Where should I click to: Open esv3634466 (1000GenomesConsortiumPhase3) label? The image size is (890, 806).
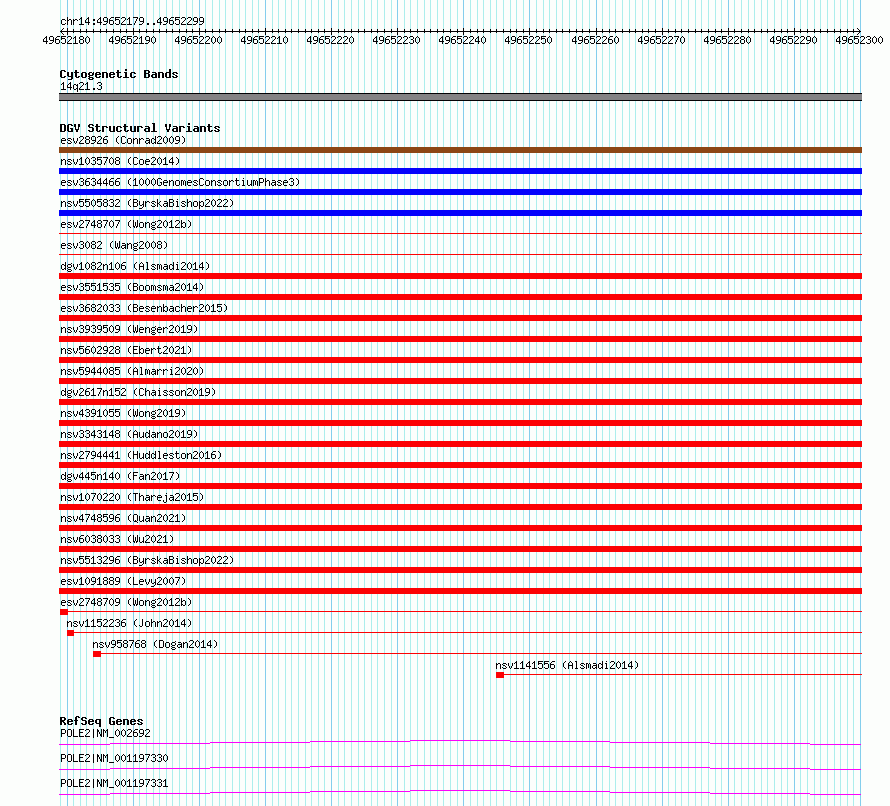click(x=180, y=182)
